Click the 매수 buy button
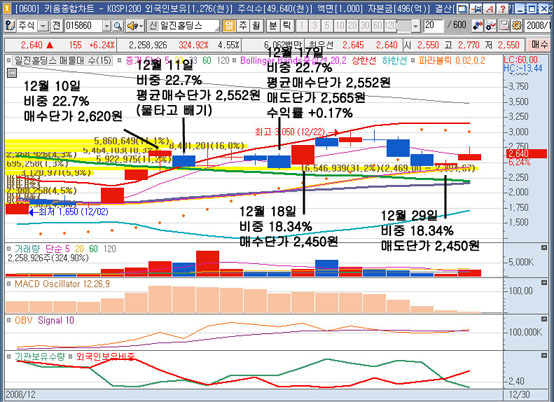 click(x=539, y=45)
